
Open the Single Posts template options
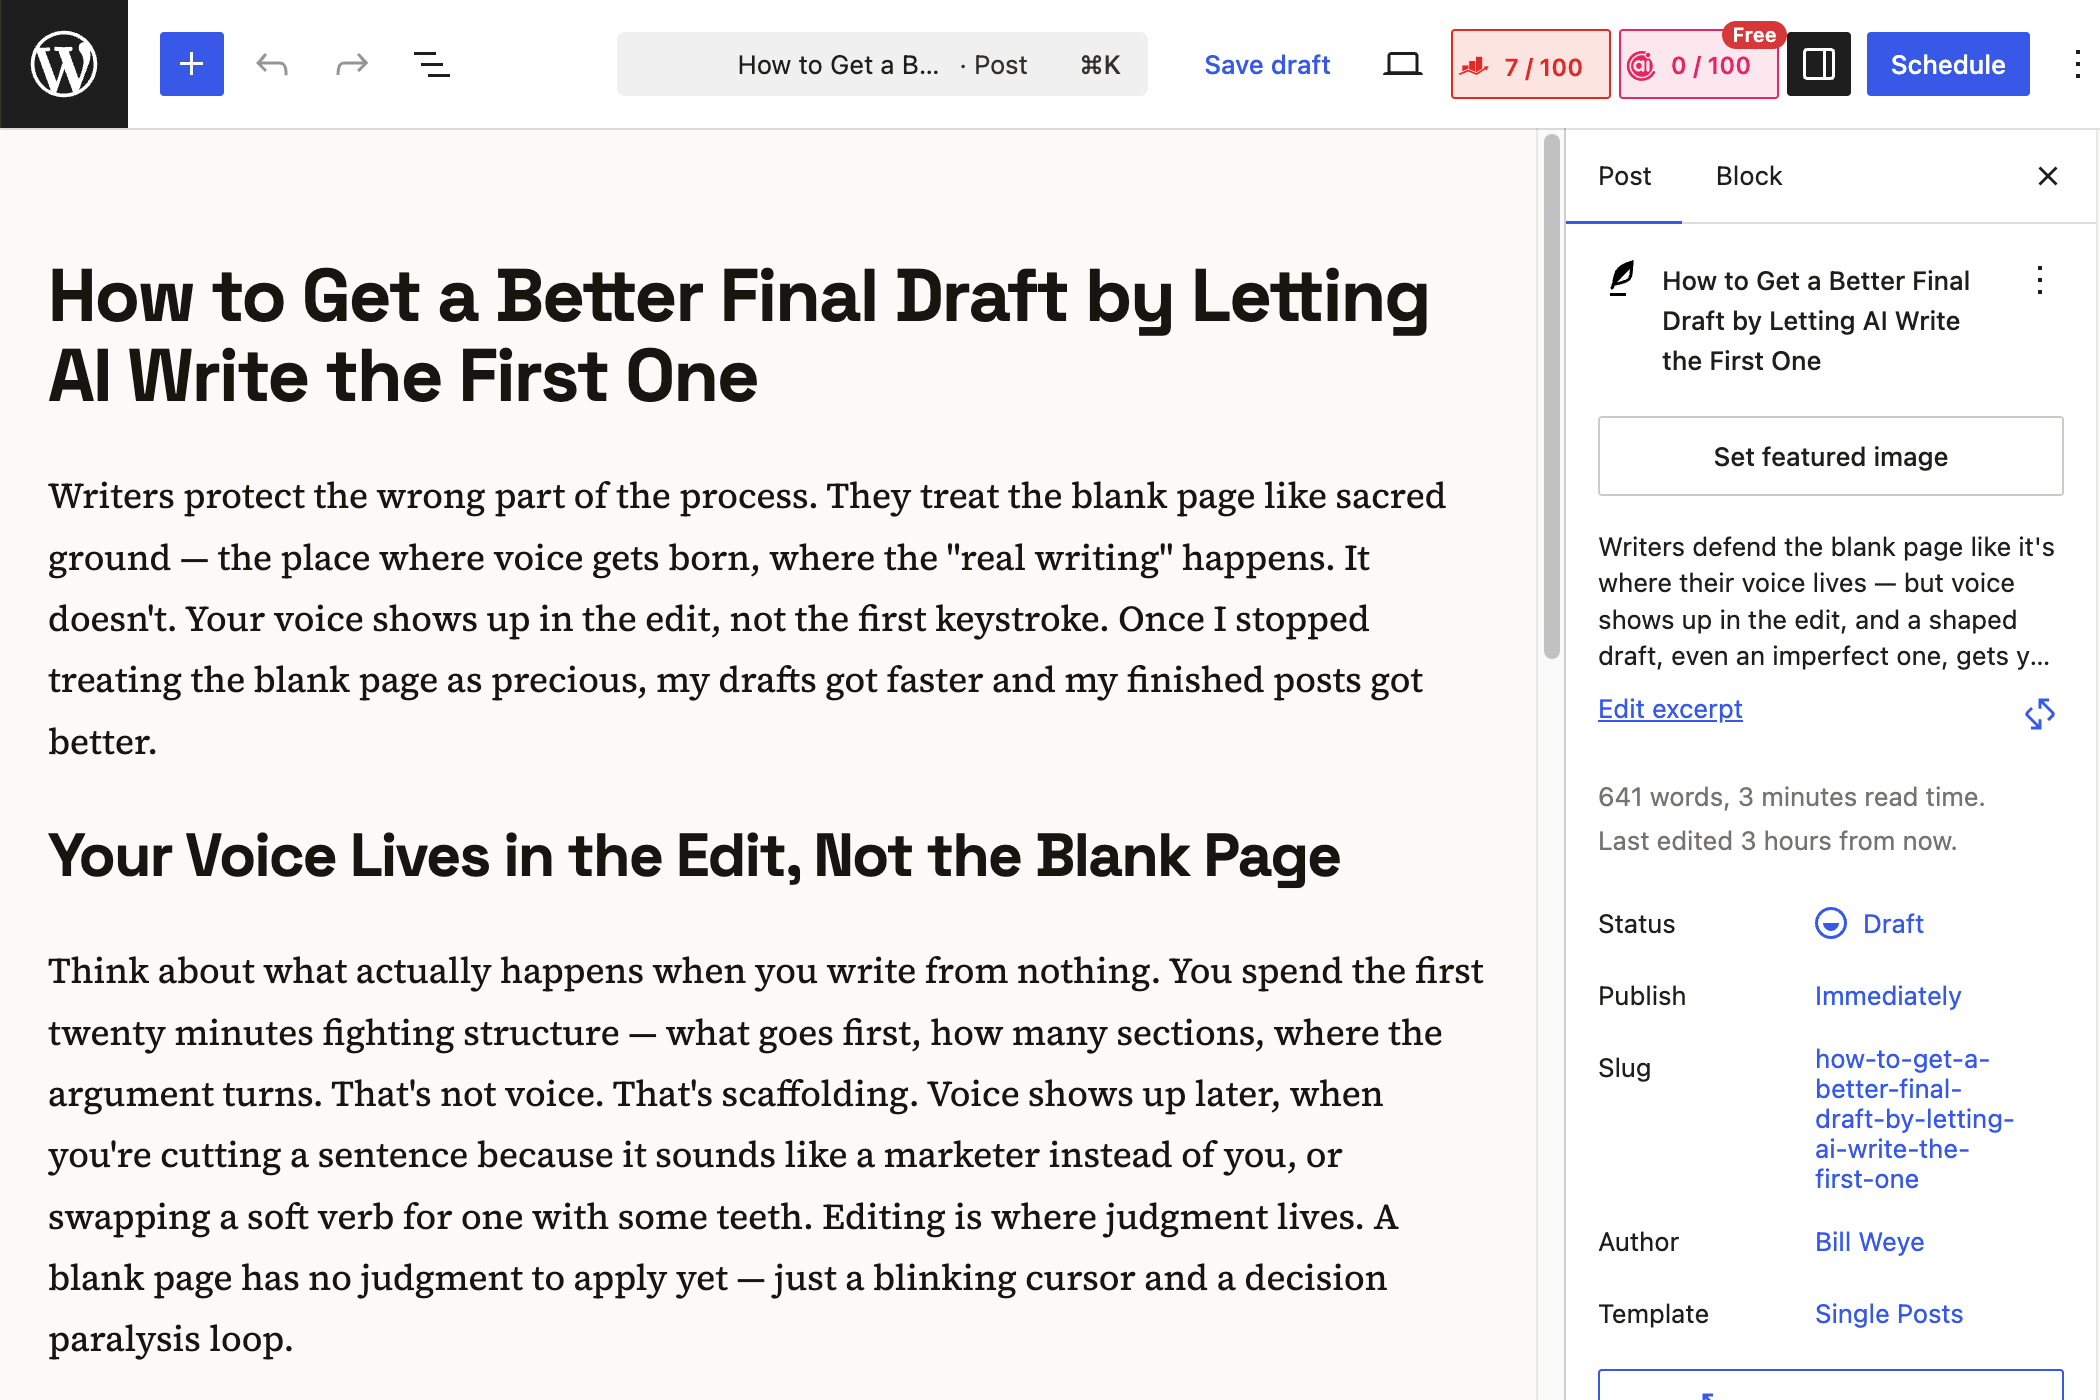point(1888,1314)
